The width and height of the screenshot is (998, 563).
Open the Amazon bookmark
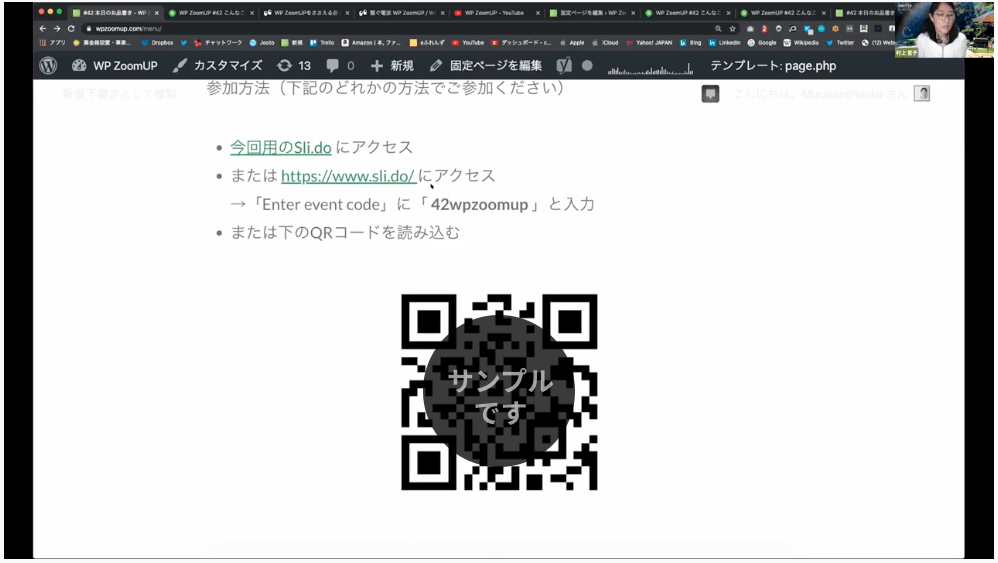pyautogui.click(x=371, y=43)
